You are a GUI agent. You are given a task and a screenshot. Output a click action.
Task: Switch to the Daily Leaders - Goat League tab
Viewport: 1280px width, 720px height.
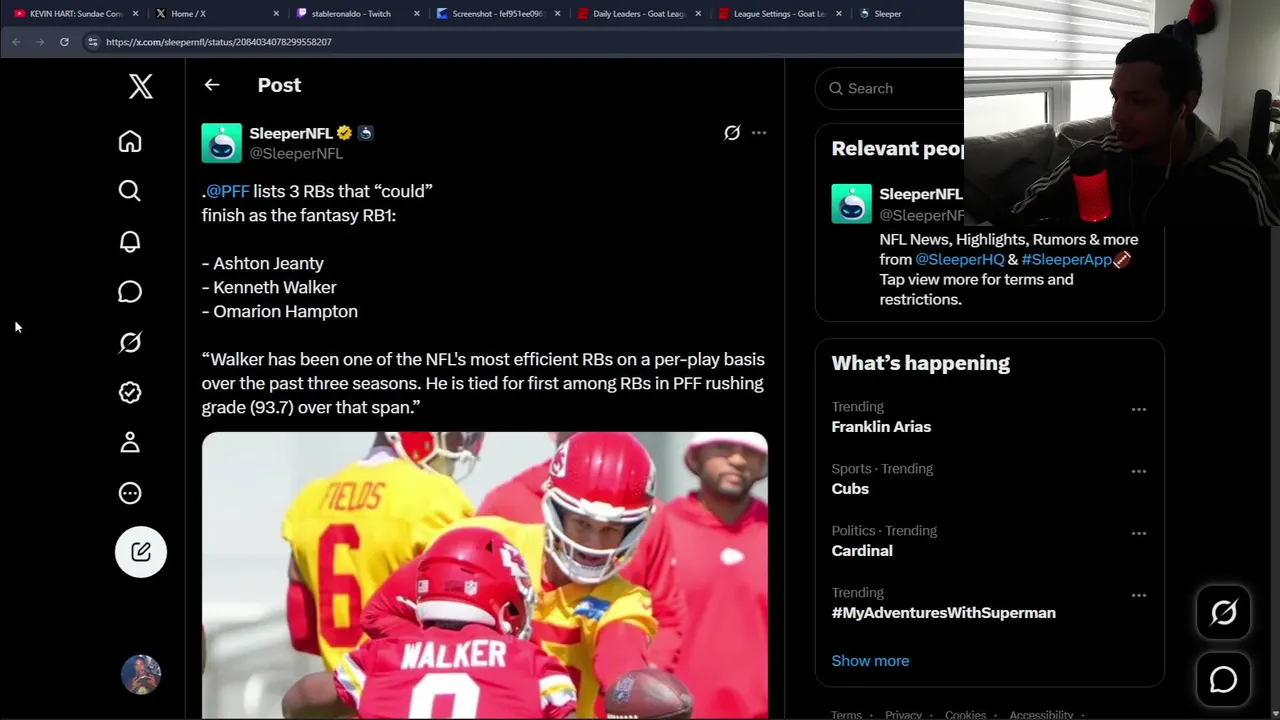[x=640, y=14]
